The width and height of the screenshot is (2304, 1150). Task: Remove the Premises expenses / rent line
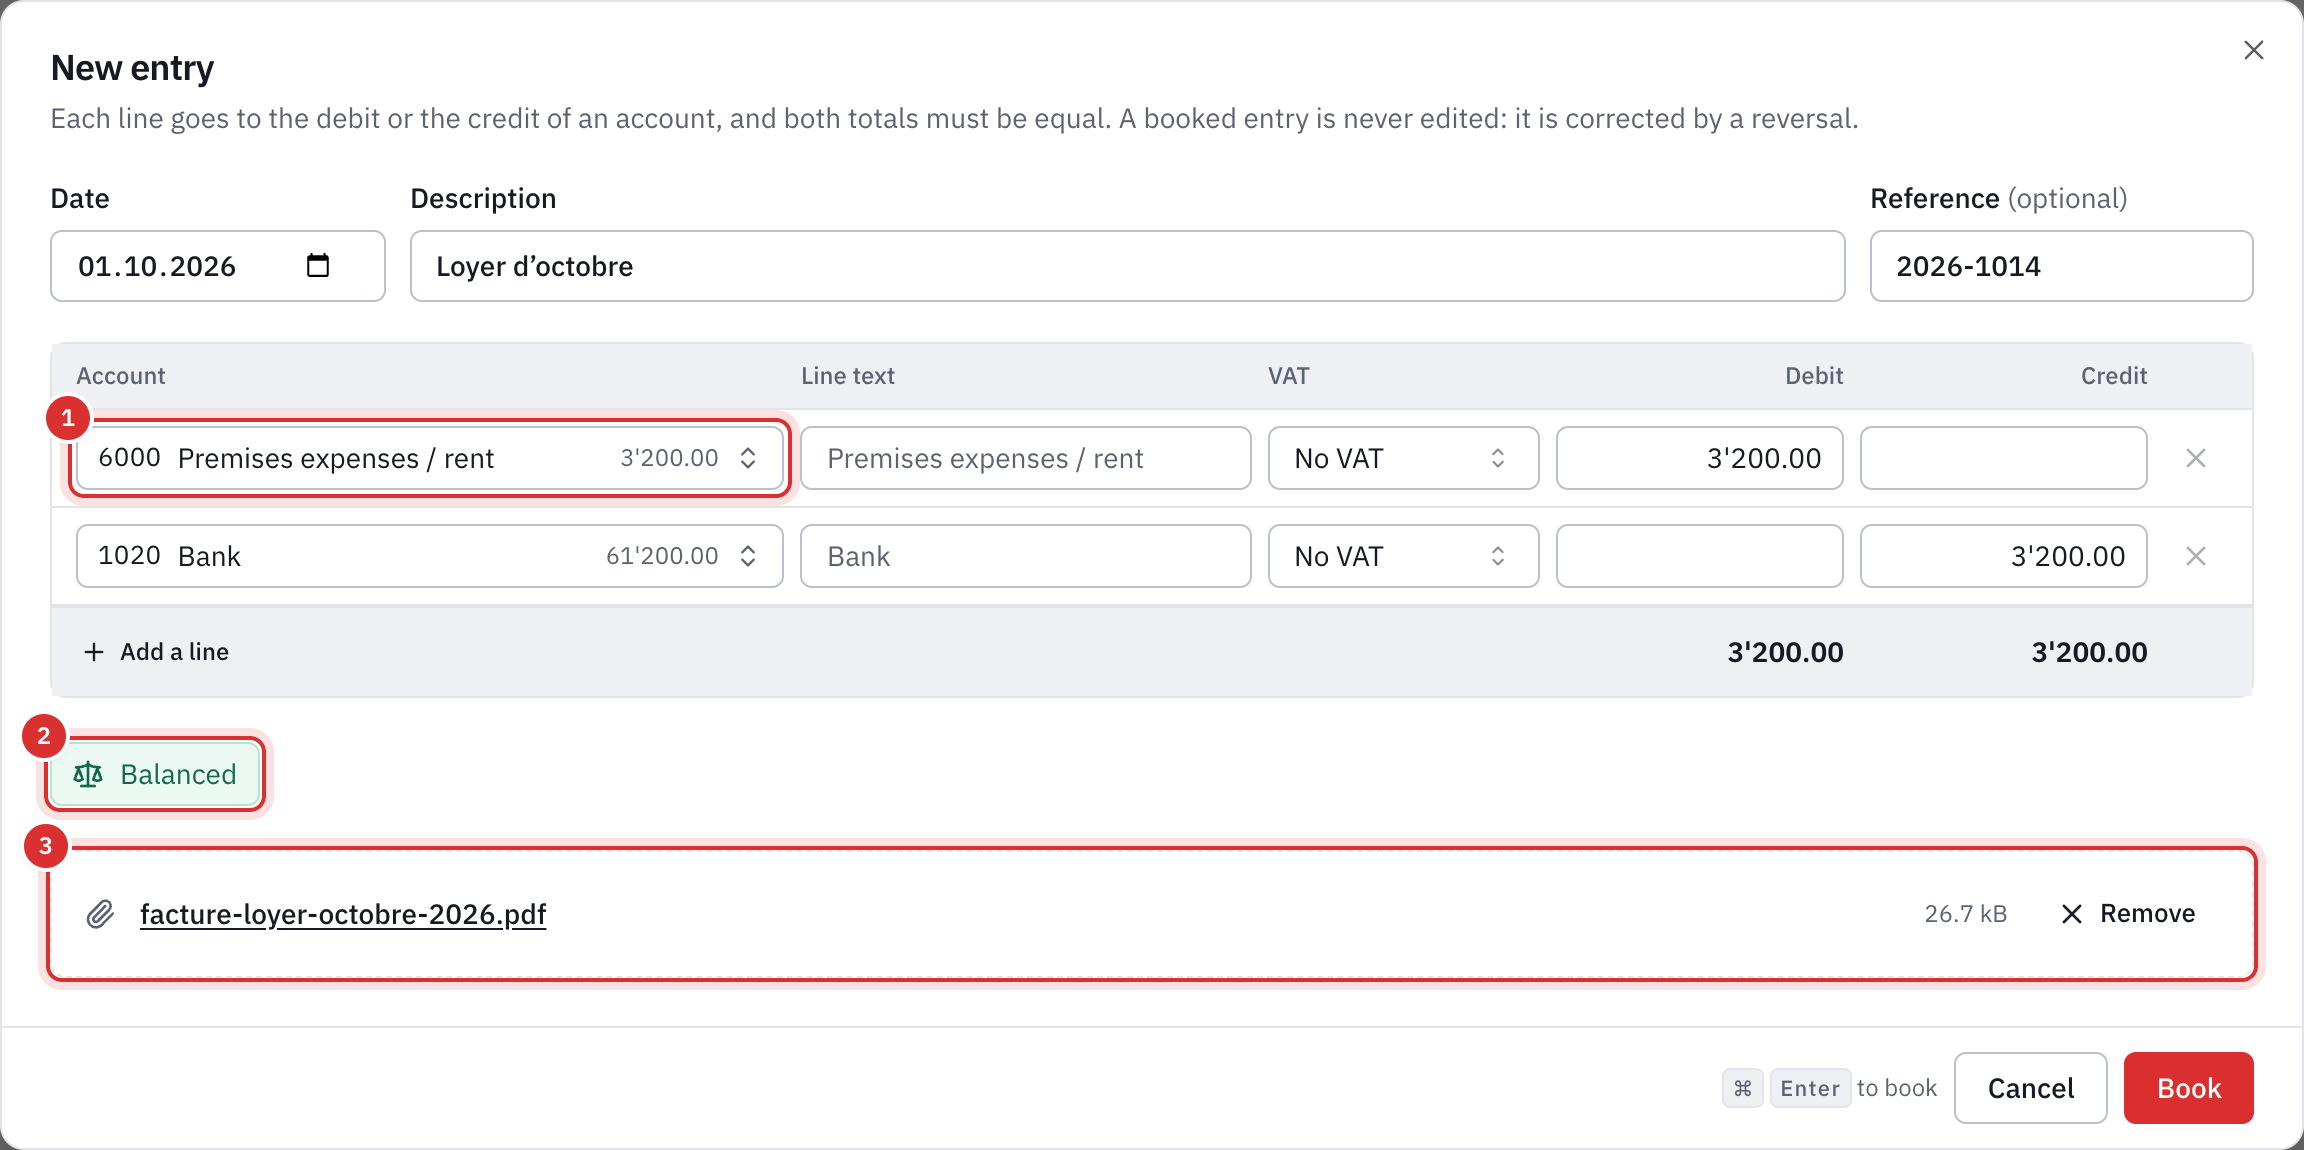[2196, 458]
